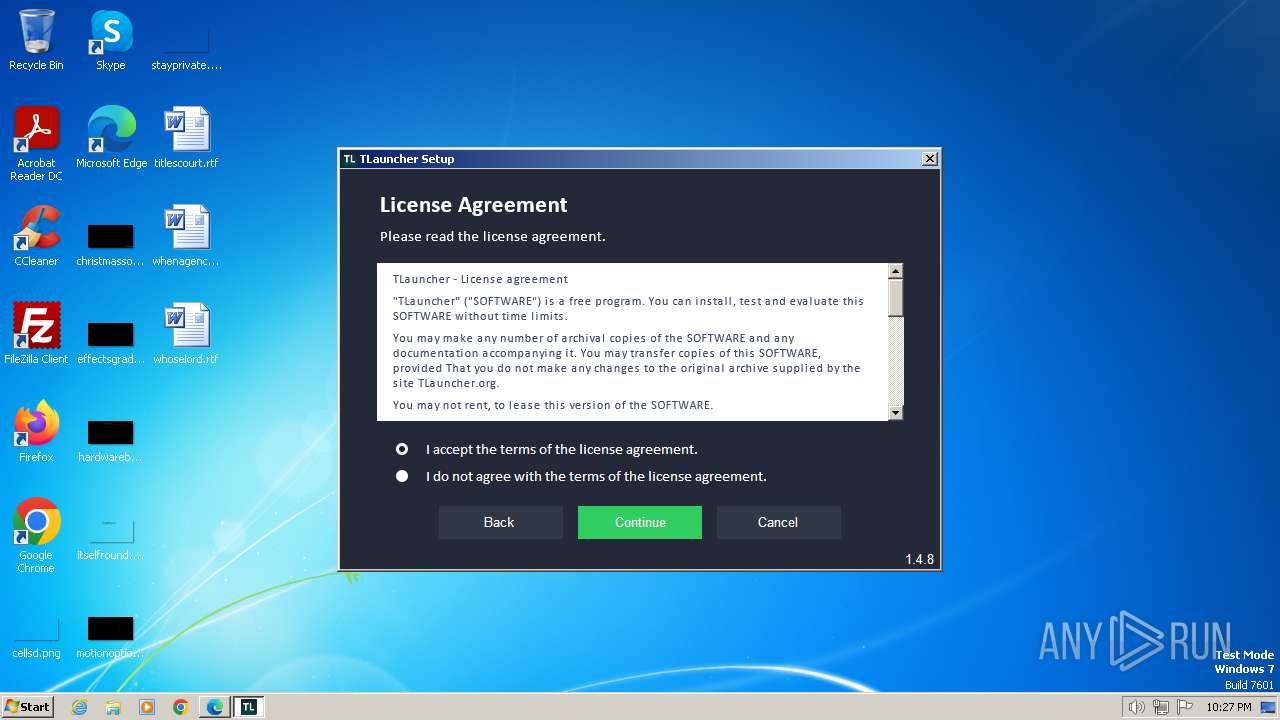
Task: Open File Explorer taskbar icon
Action: click(113, 707)
